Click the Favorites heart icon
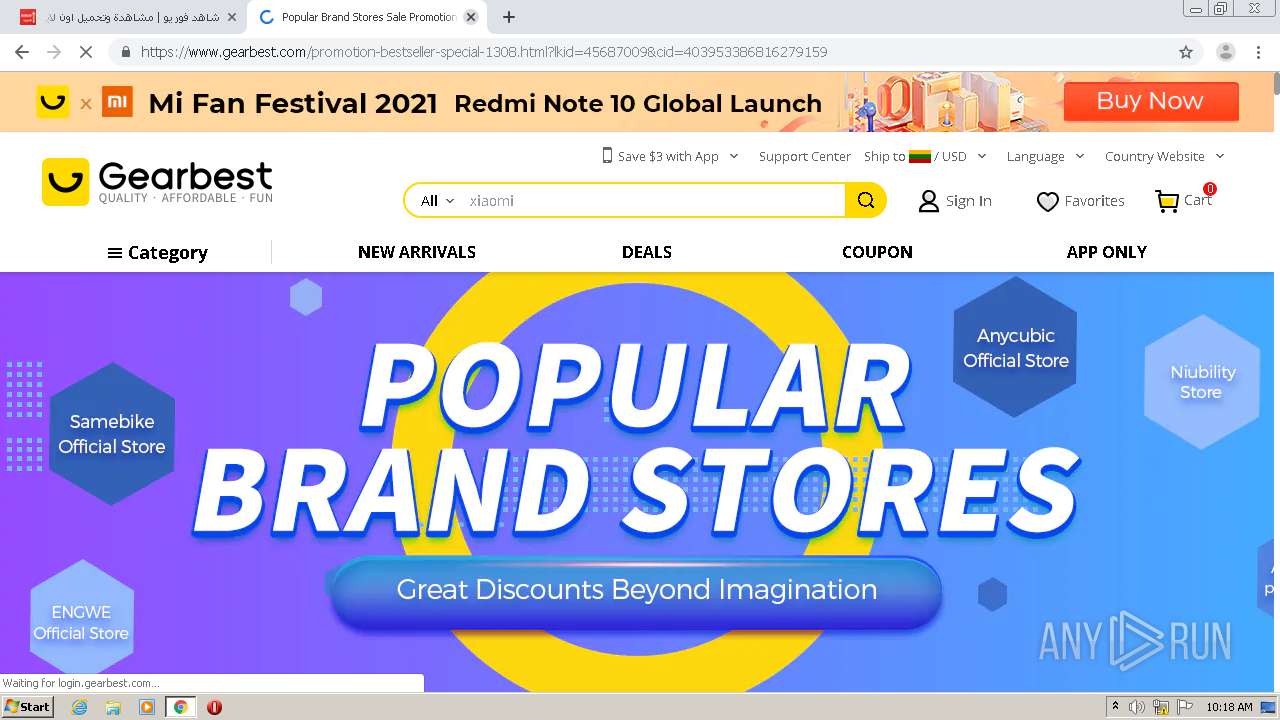 (x=1047, y=201)
